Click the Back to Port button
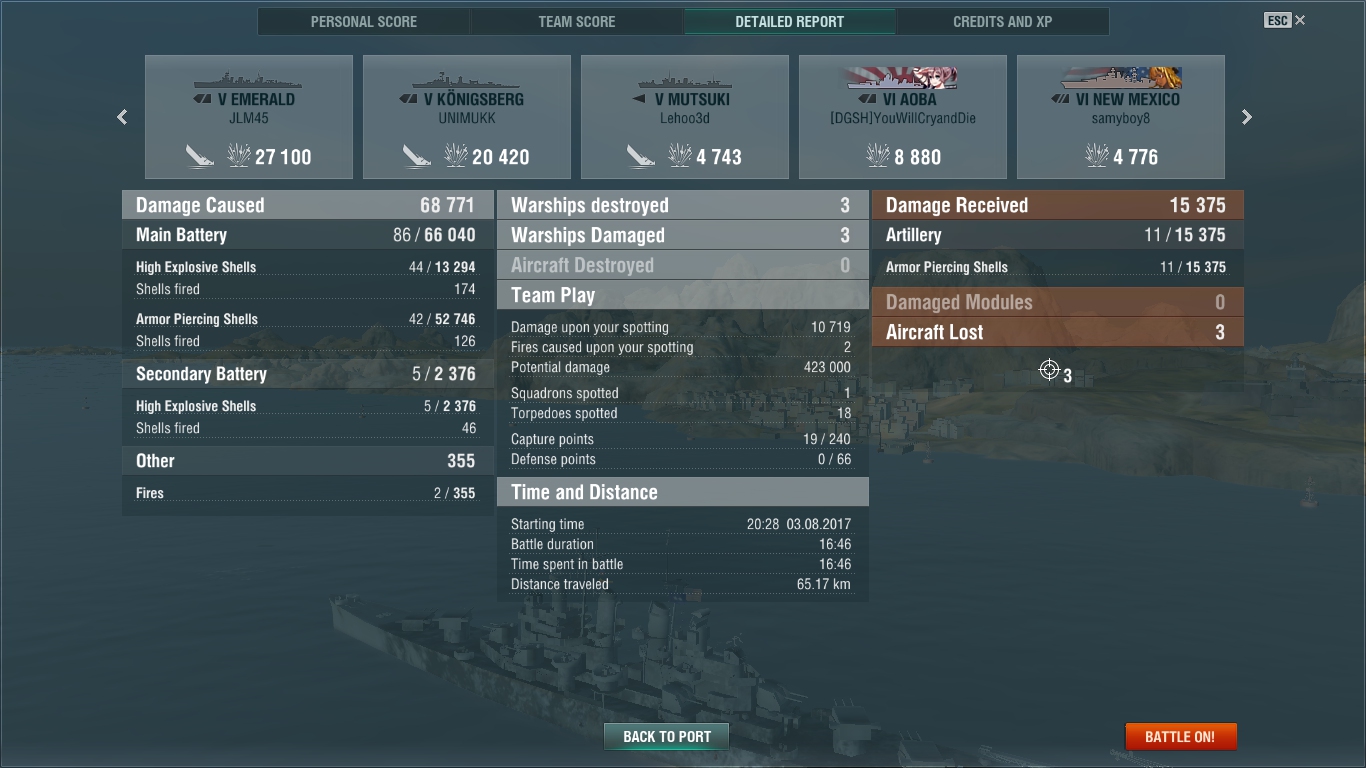This screenshot has height=768, width=1366. 667,737
